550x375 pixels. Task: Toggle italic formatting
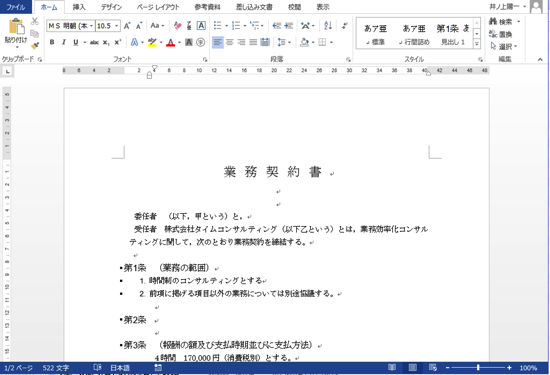coord(64,42)
